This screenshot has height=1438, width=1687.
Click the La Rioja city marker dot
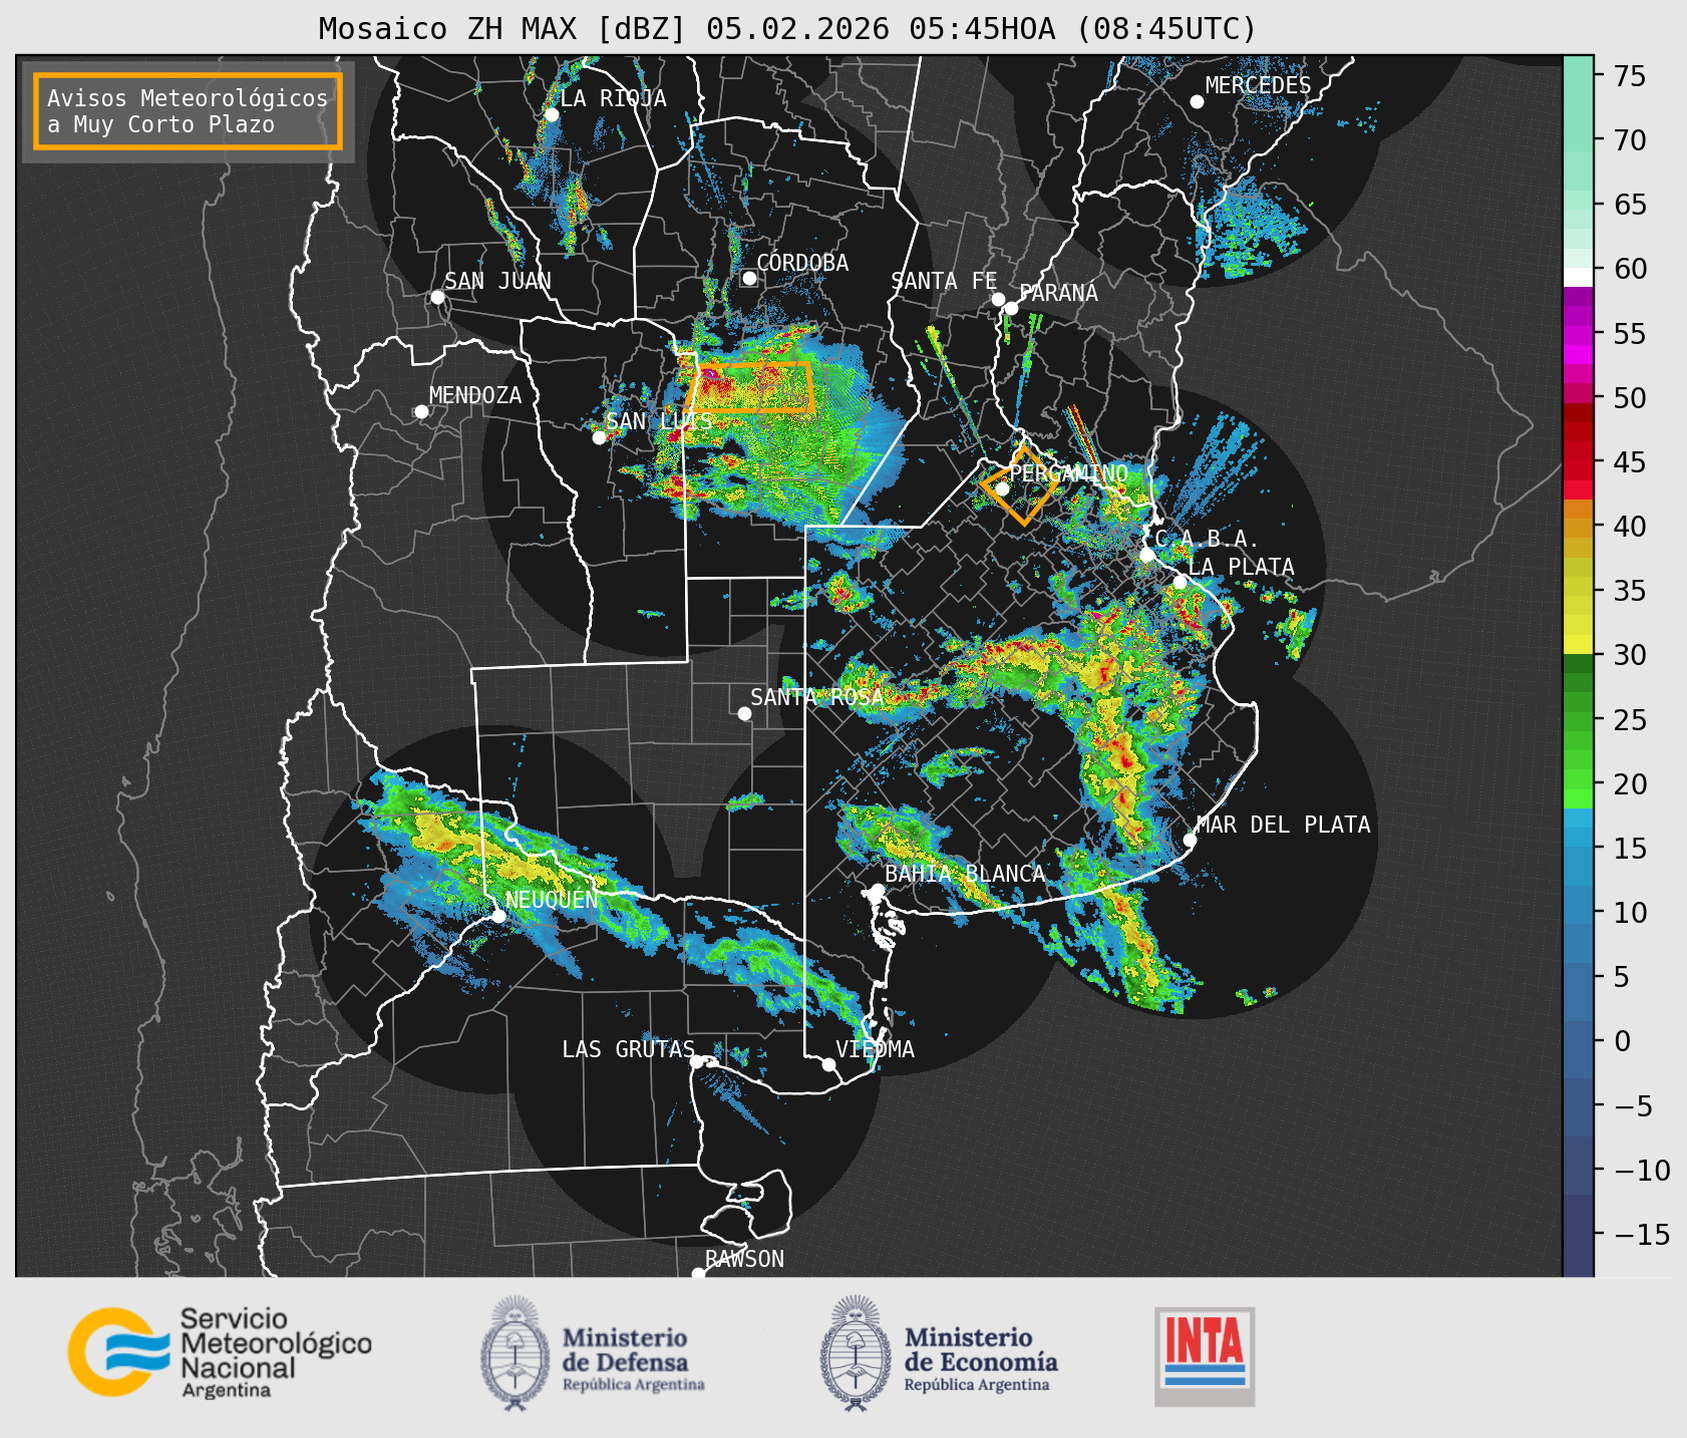(552, 115)
